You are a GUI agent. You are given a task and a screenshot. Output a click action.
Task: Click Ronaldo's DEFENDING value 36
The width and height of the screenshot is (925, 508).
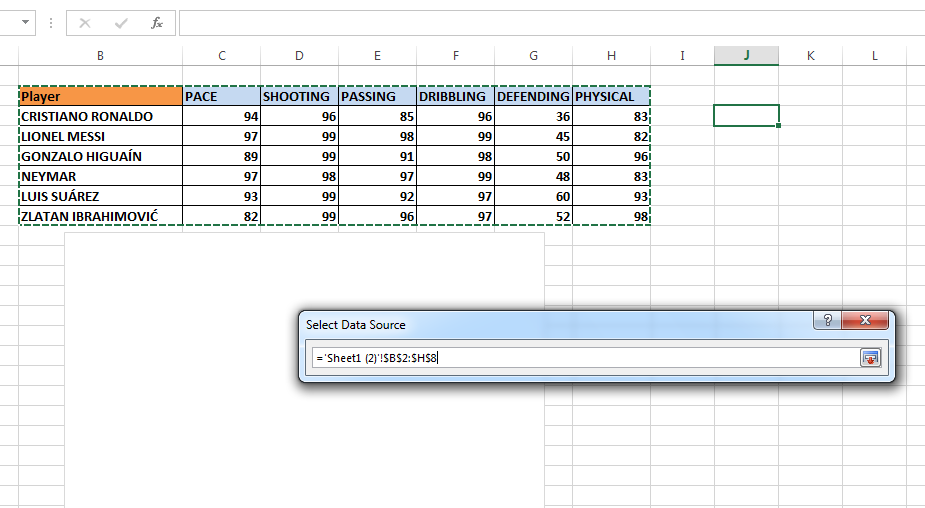tap(533, 116)
